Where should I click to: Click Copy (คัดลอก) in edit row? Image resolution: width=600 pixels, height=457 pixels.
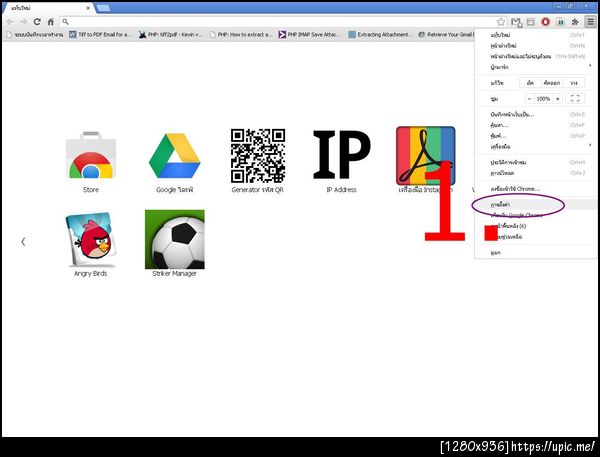point(552,83)
